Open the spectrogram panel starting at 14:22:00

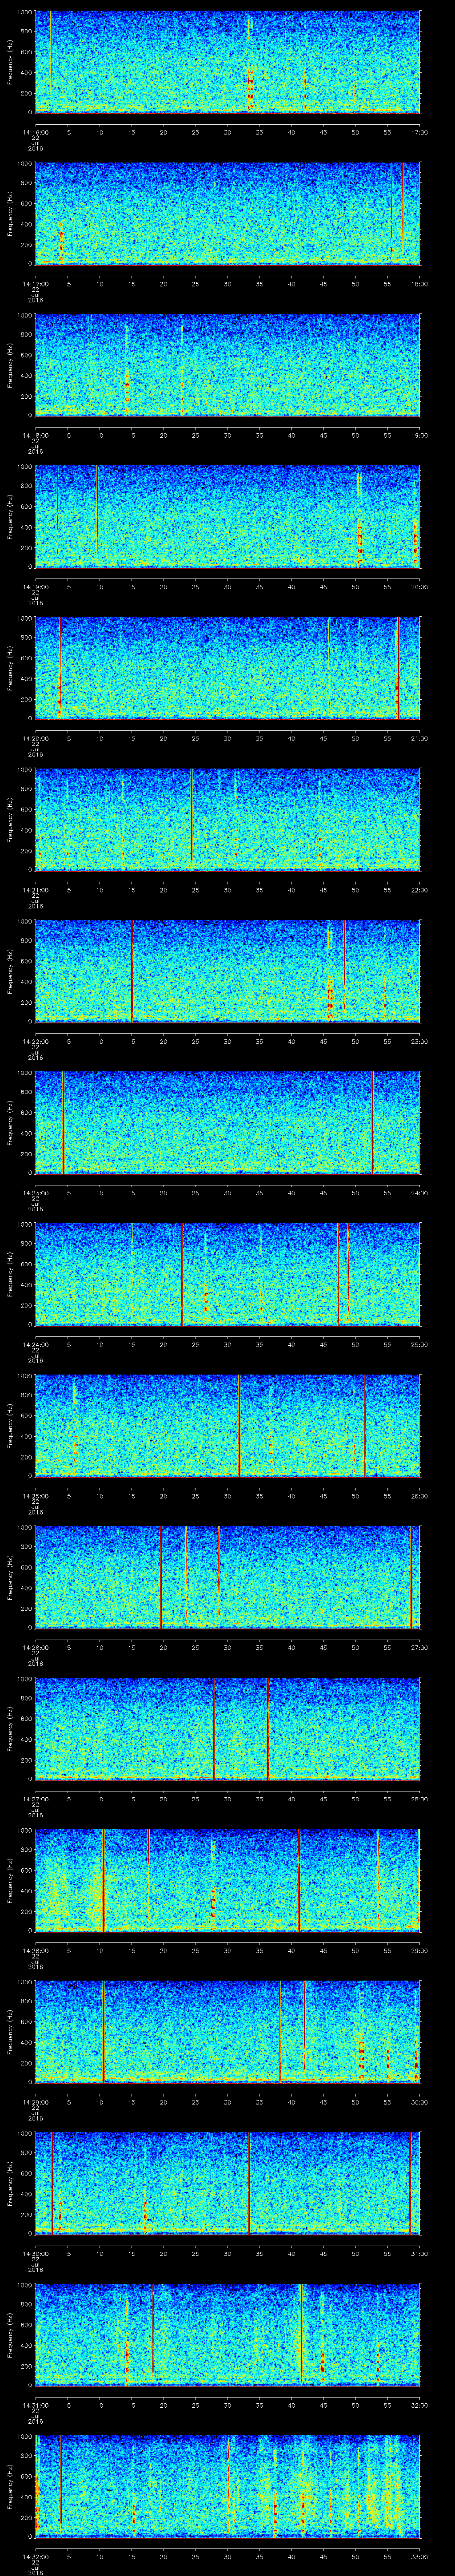[228, 971]
